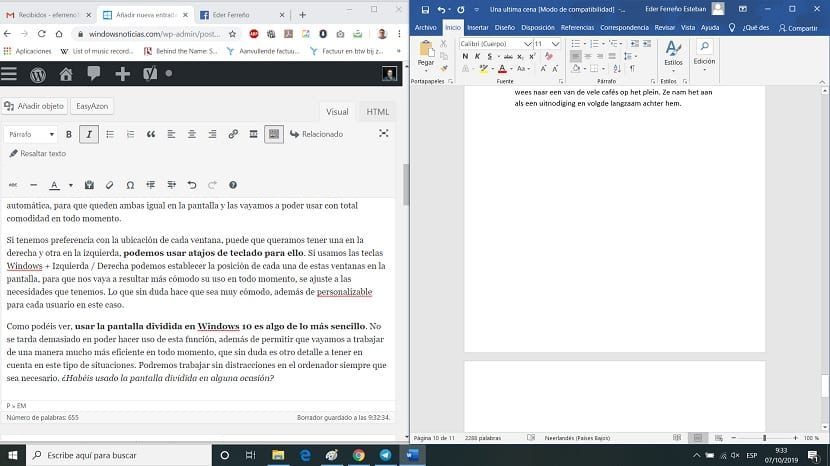The width and height of the screenshot is (830, 466).
Task: Toggle strikethrough in WordPress editor
Action: point(13,185)
